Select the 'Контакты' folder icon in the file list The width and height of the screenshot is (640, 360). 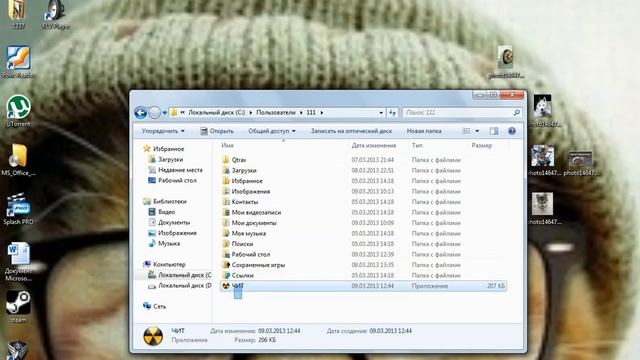pyautogui.click(x=226, y=202)
